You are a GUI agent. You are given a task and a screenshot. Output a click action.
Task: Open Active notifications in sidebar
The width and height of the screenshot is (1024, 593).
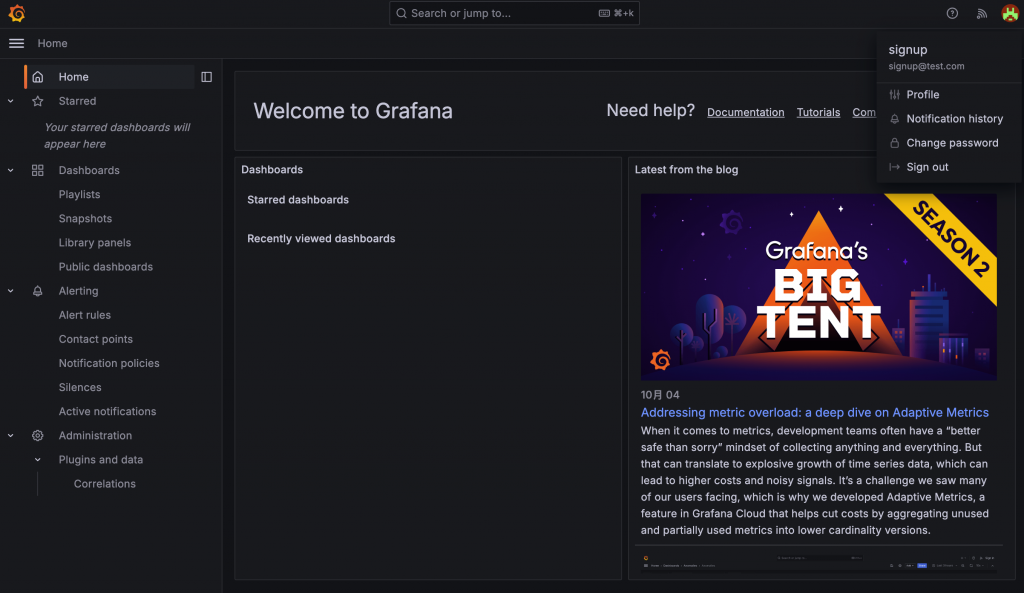click(107, 412)
